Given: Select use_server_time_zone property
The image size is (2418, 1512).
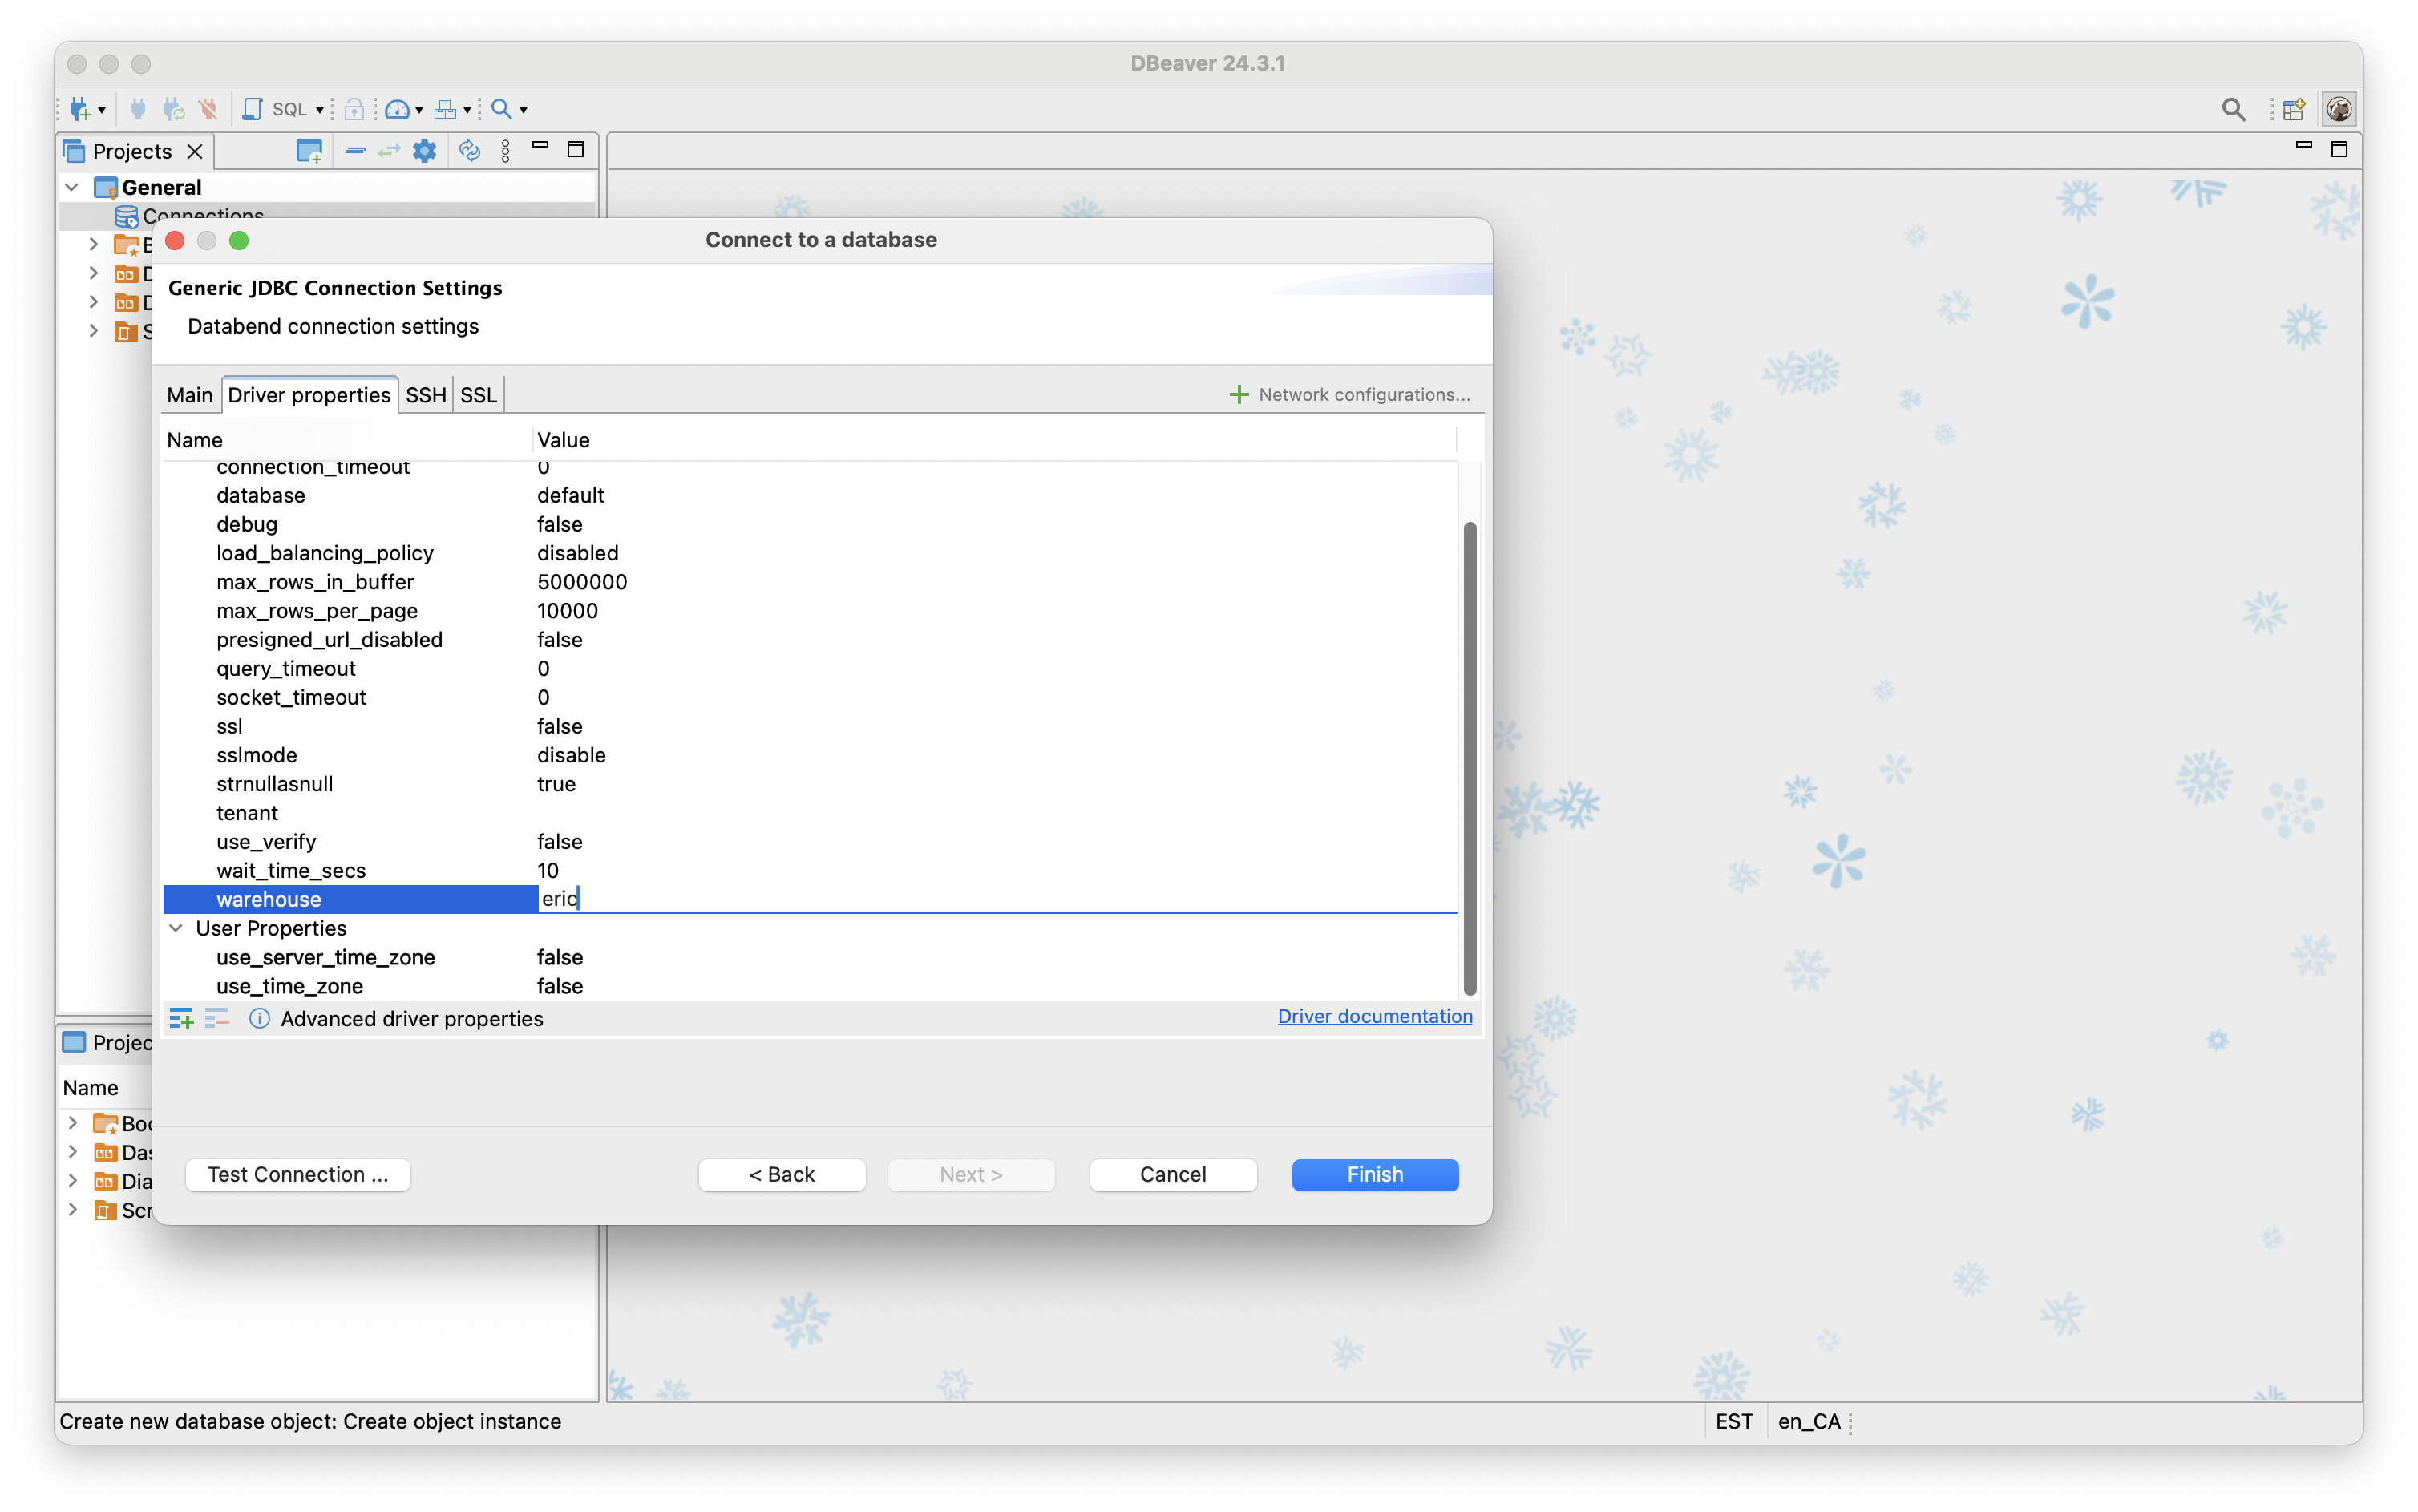Looking at the screenshot, I should coord(325,957).
